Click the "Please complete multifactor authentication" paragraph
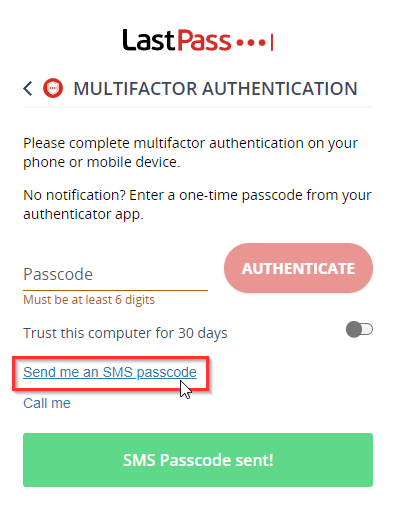This screenshot has width=396, height=512. click(190, 153)
